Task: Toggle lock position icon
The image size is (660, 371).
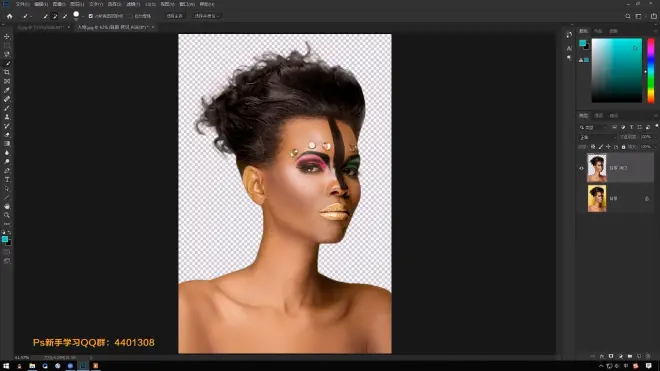Action: point(608,147)
